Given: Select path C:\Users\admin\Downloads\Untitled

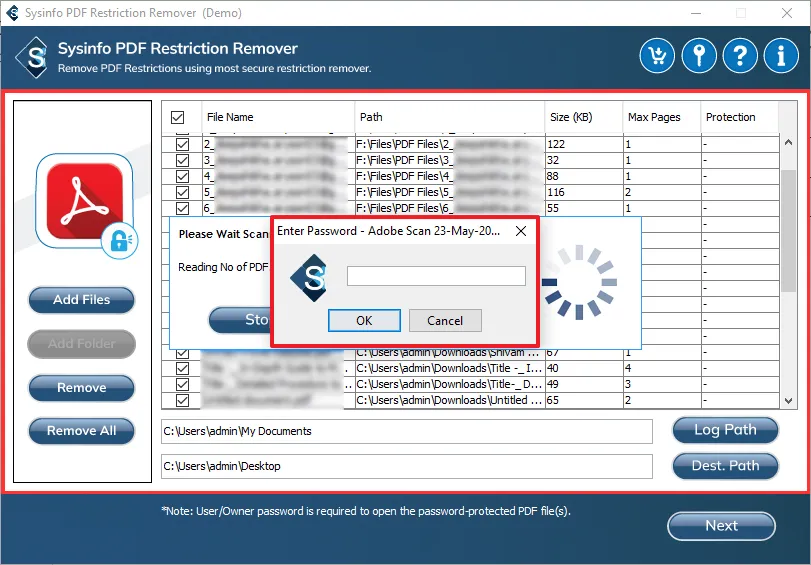Looking at the screenshot, I should (450, 400).
